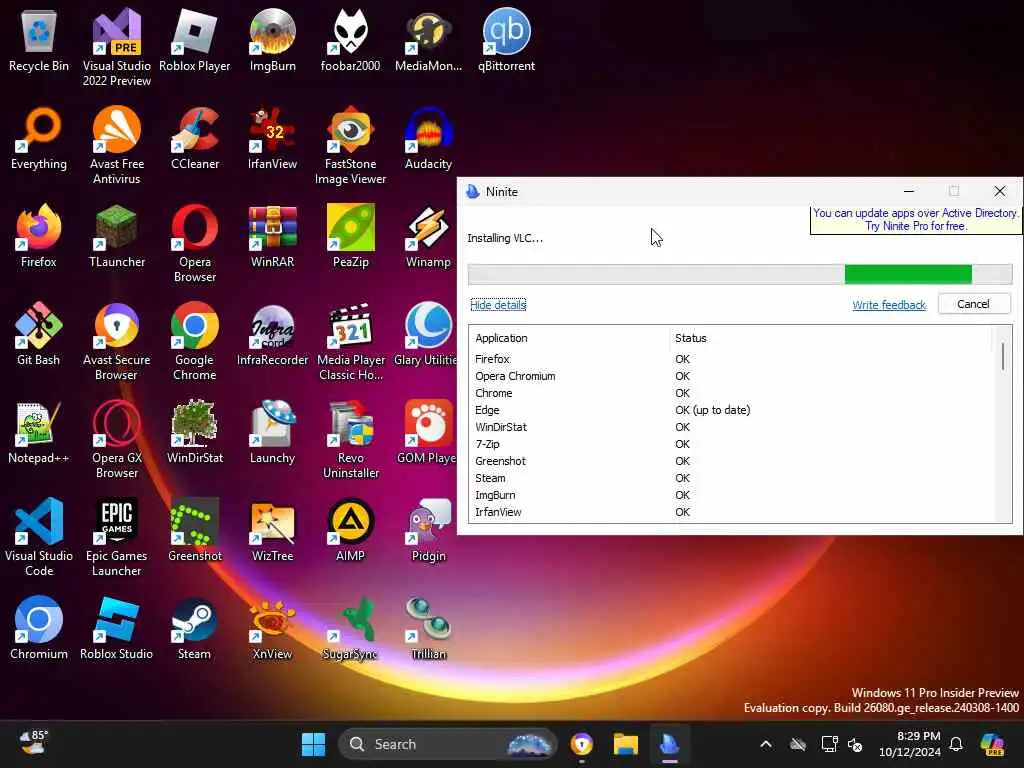Screen dimensions: 1024x768
Task: Select the WizTree desktop icon
Action: click(x=272, y=530)
